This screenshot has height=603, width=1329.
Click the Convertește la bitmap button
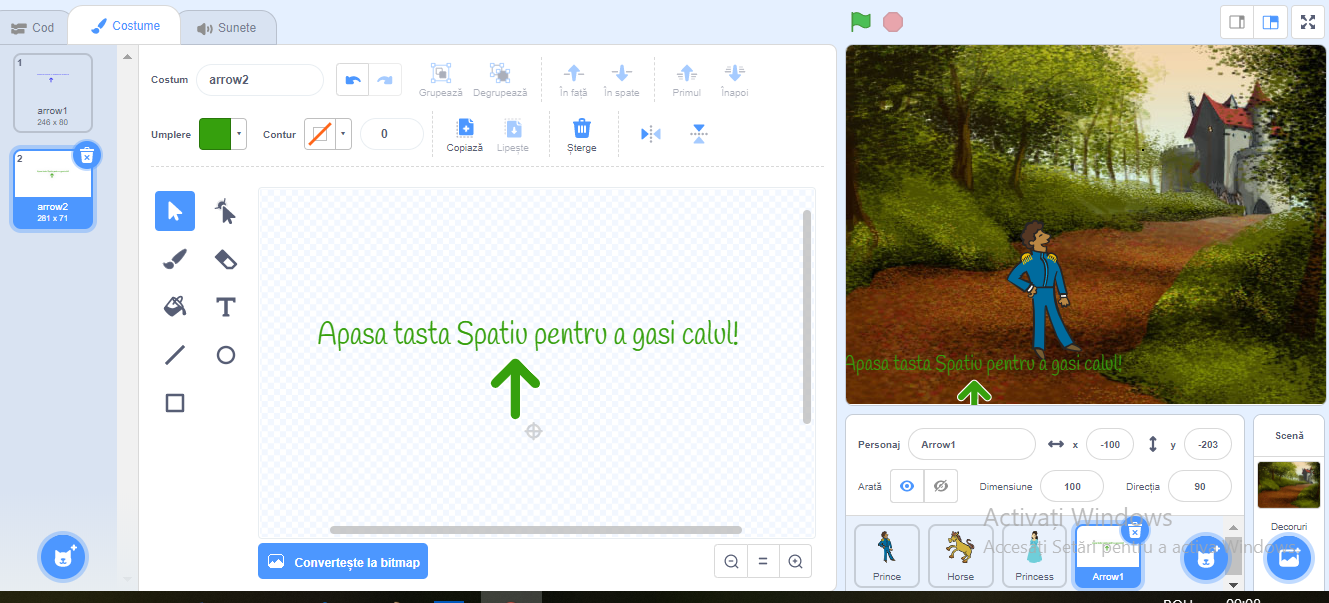[x=342, y=561]
